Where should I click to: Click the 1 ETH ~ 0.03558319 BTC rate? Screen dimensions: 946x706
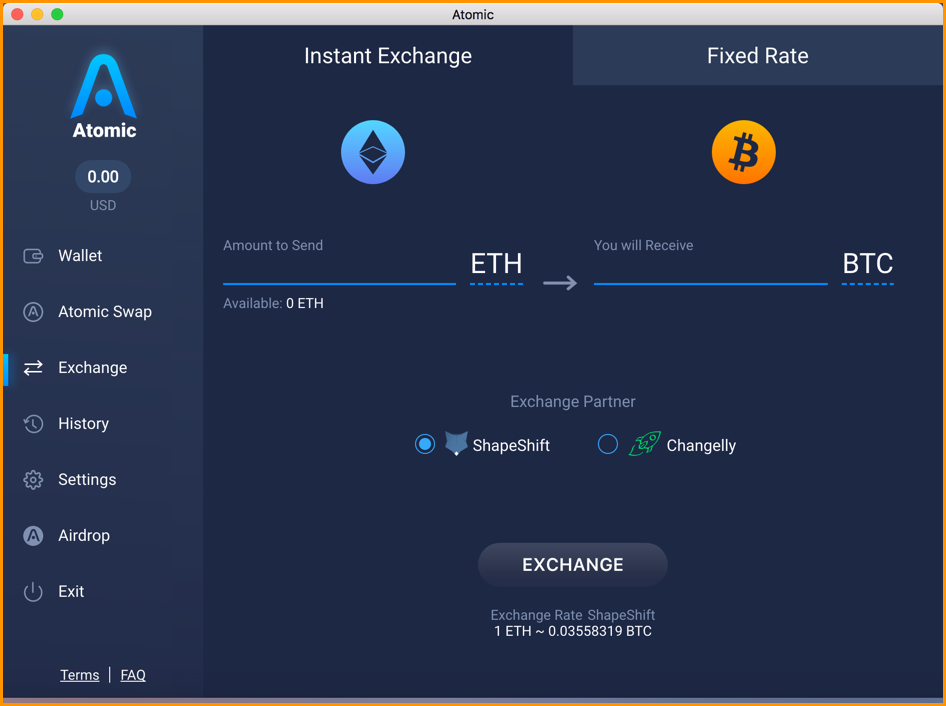[573, 631]
